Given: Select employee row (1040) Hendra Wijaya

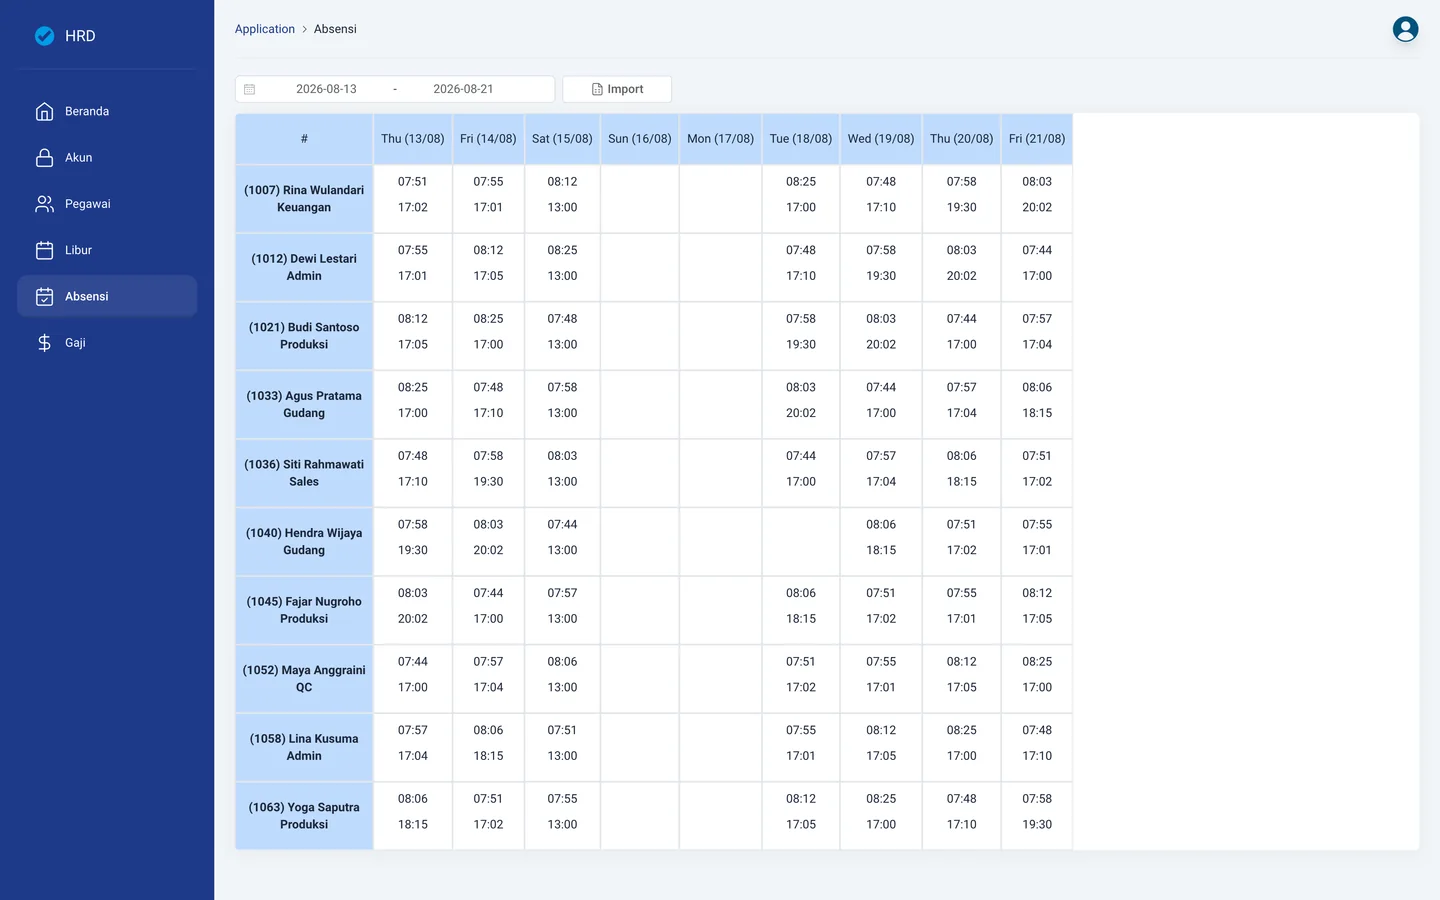Looking at the screenshot, I should pyautogui.click(x=304, y=541).
